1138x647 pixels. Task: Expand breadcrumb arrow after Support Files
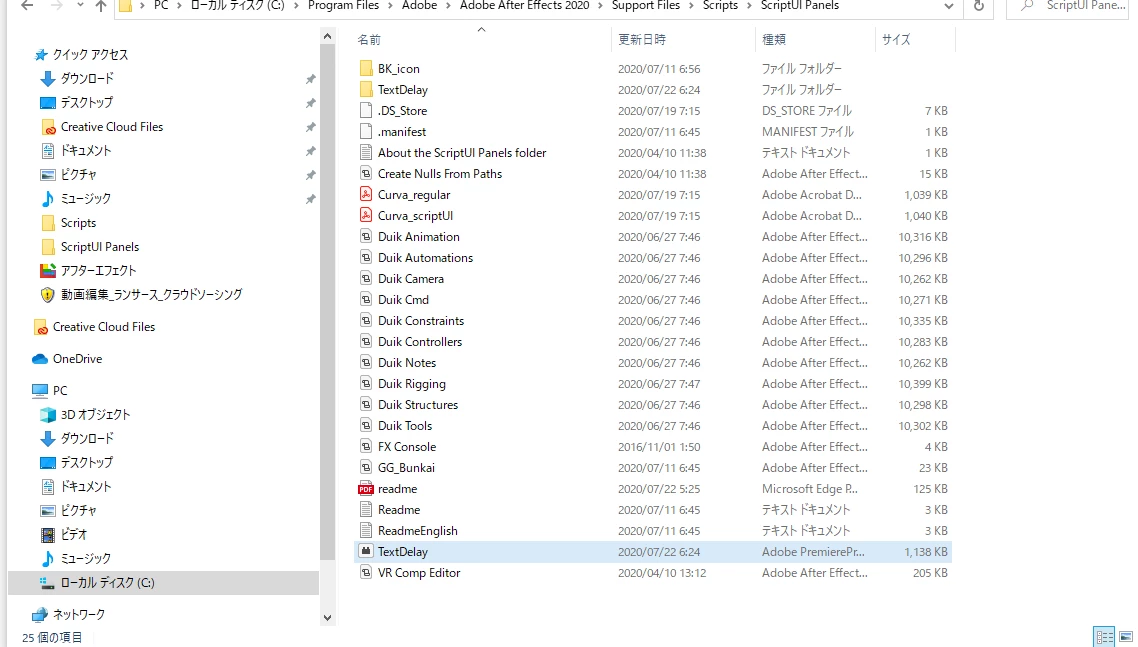(691, 6)
